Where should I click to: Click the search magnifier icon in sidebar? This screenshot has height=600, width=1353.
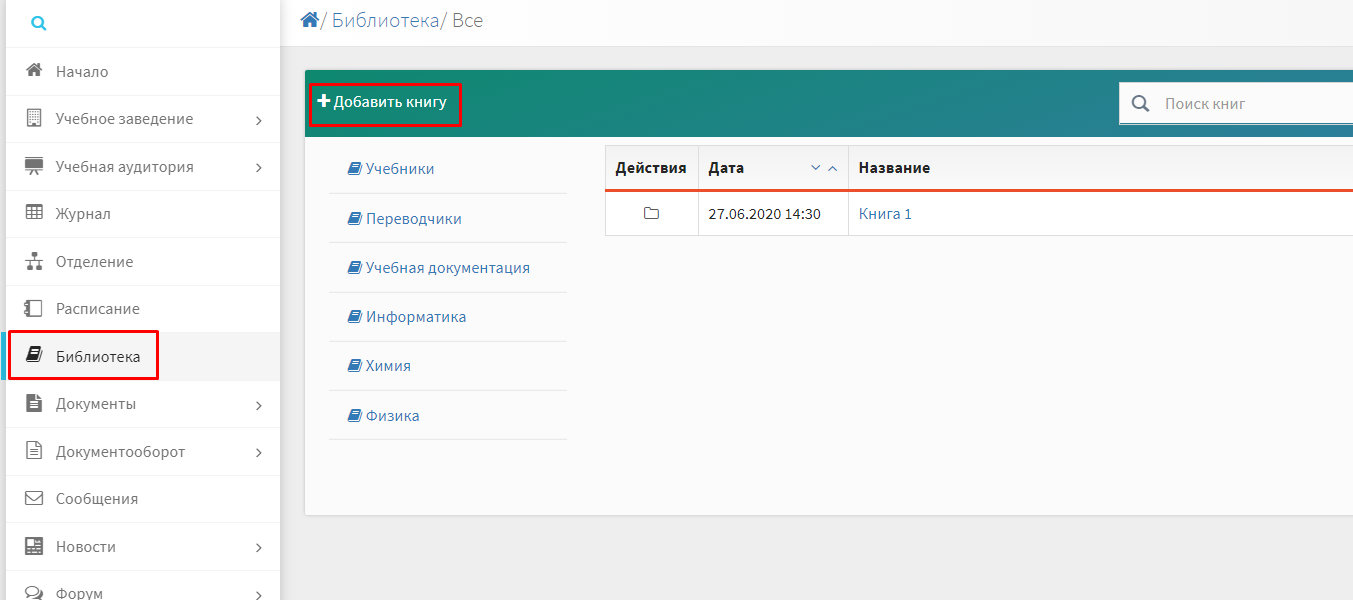(38, 23)
